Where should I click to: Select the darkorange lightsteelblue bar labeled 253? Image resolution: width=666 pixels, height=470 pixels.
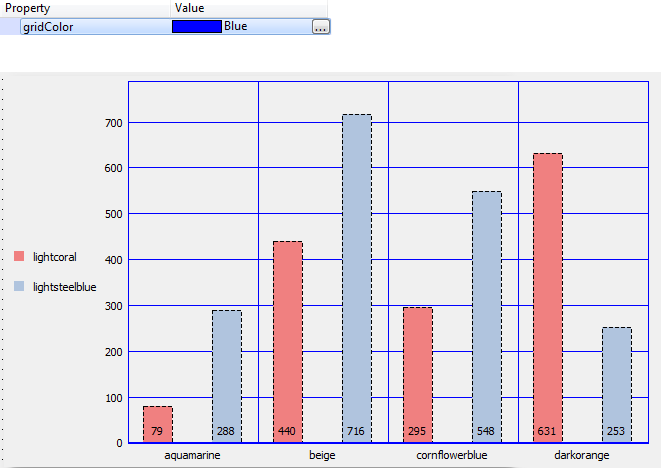point(616,384)
